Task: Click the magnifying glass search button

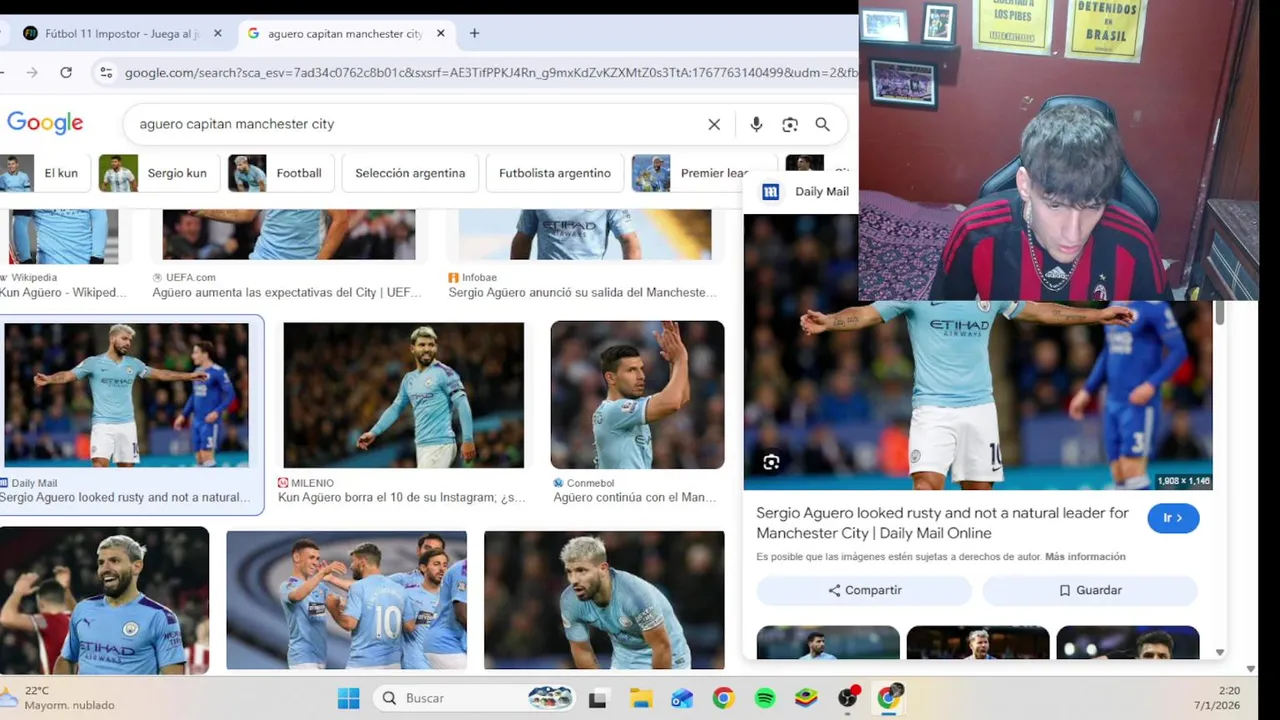Action: pyautogui.click(x=822, y=124)
